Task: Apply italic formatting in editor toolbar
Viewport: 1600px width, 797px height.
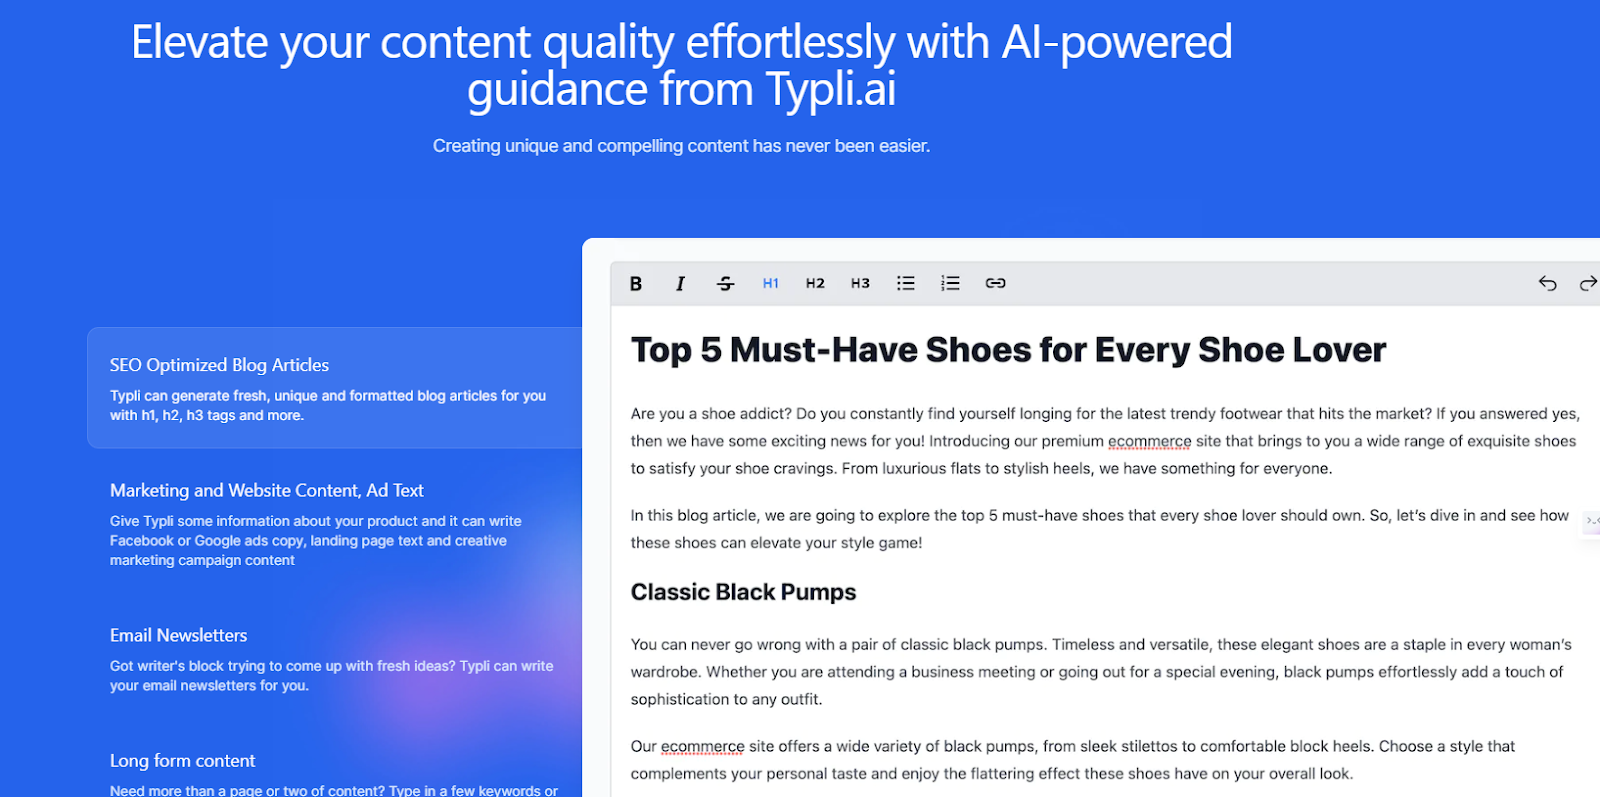Action: [681, 284]
